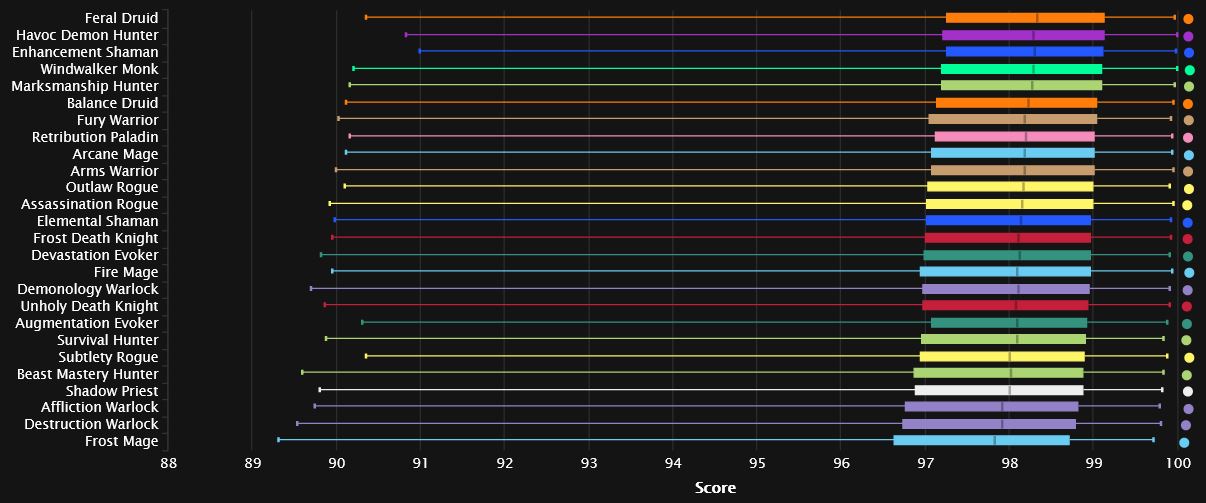Screen dimensions: 1206x503
Task: Select the tan Fury Warrior box bar
Action: 1013,119
